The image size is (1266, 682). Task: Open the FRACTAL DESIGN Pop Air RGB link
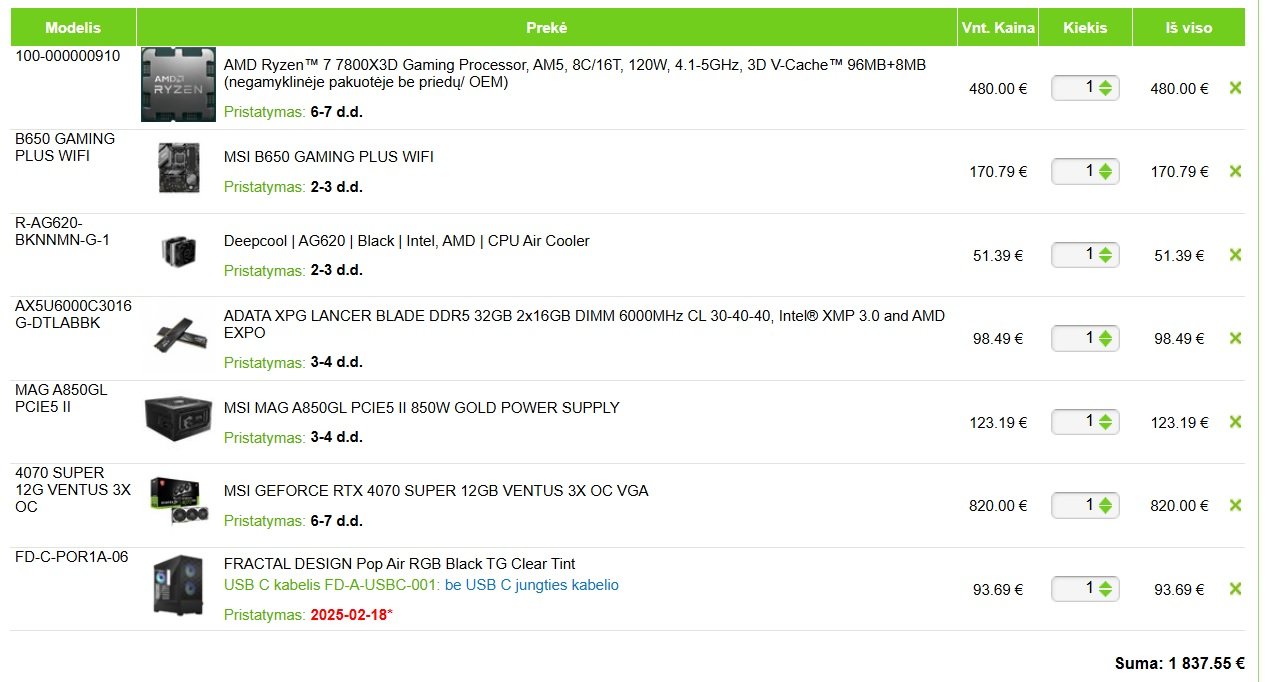pos(400,564)
